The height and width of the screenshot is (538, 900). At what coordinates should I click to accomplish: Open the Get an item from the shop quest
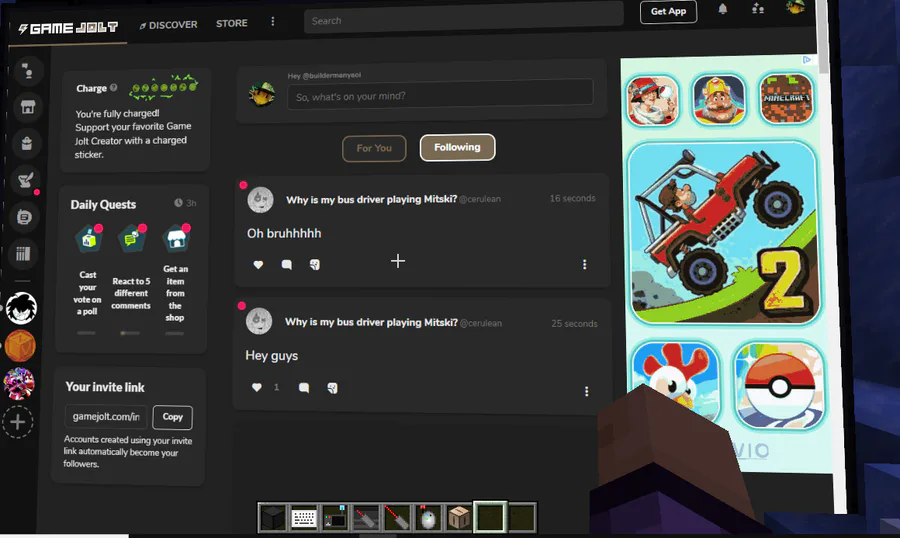coord(175,273)
